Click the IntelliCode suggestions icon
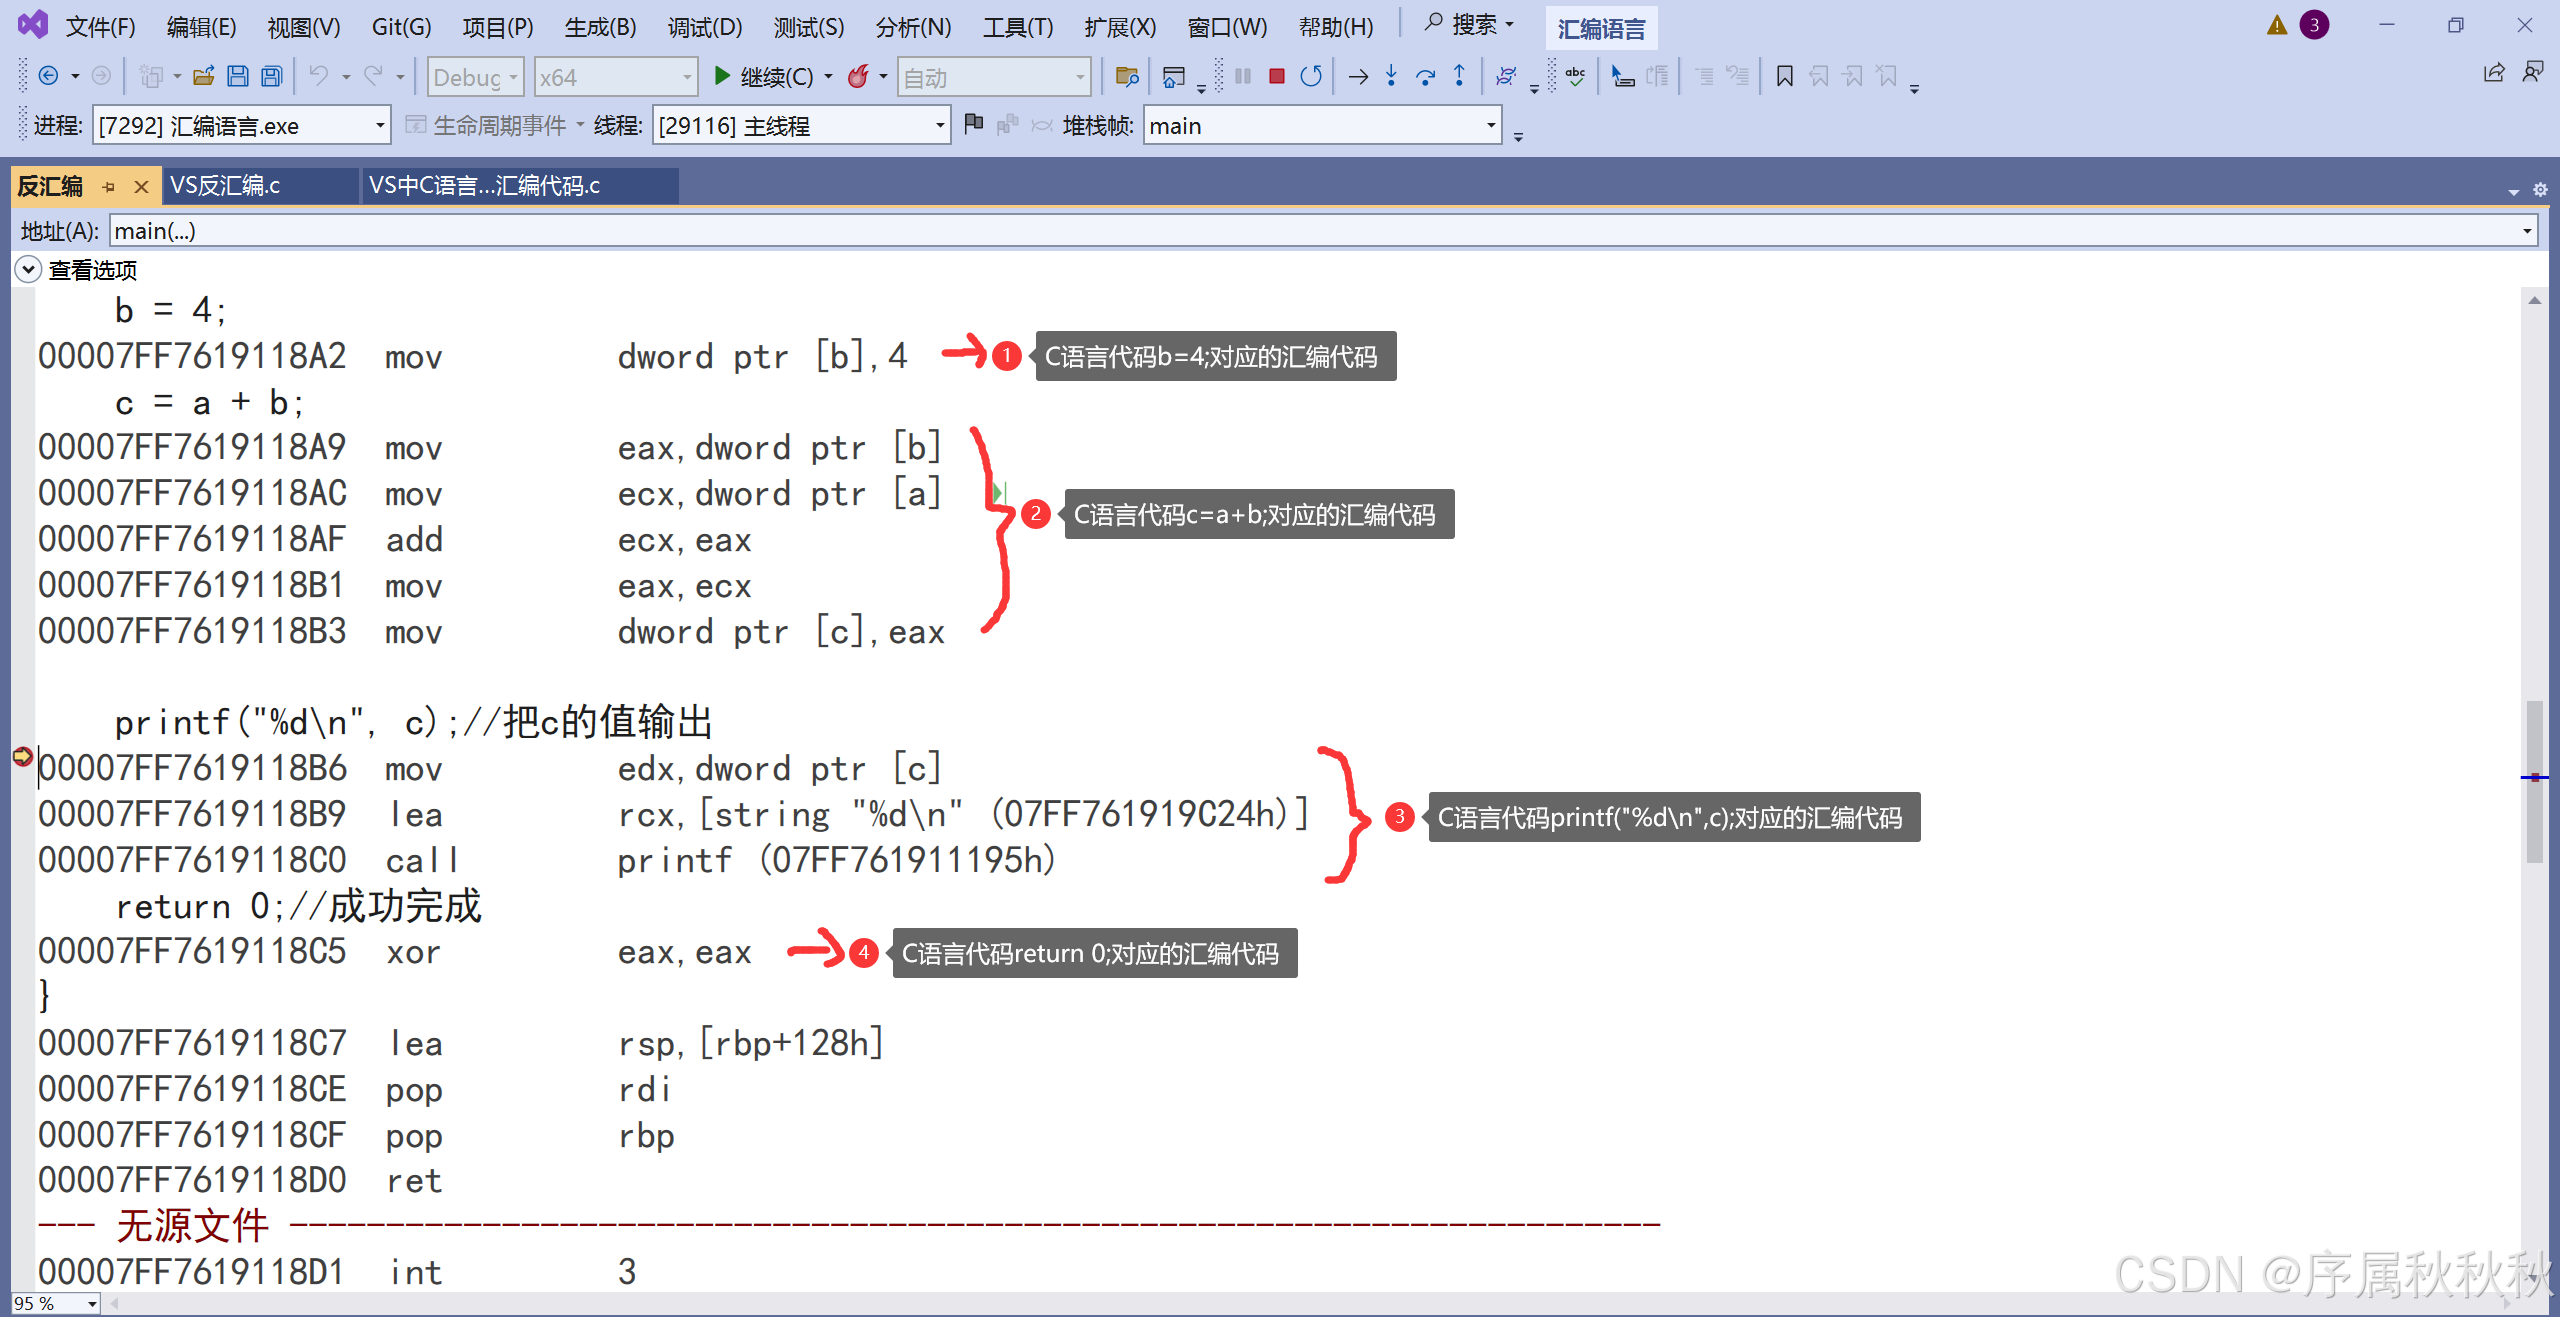2560x1317 pixels. pyautogui.click(x=1506, y=76)
